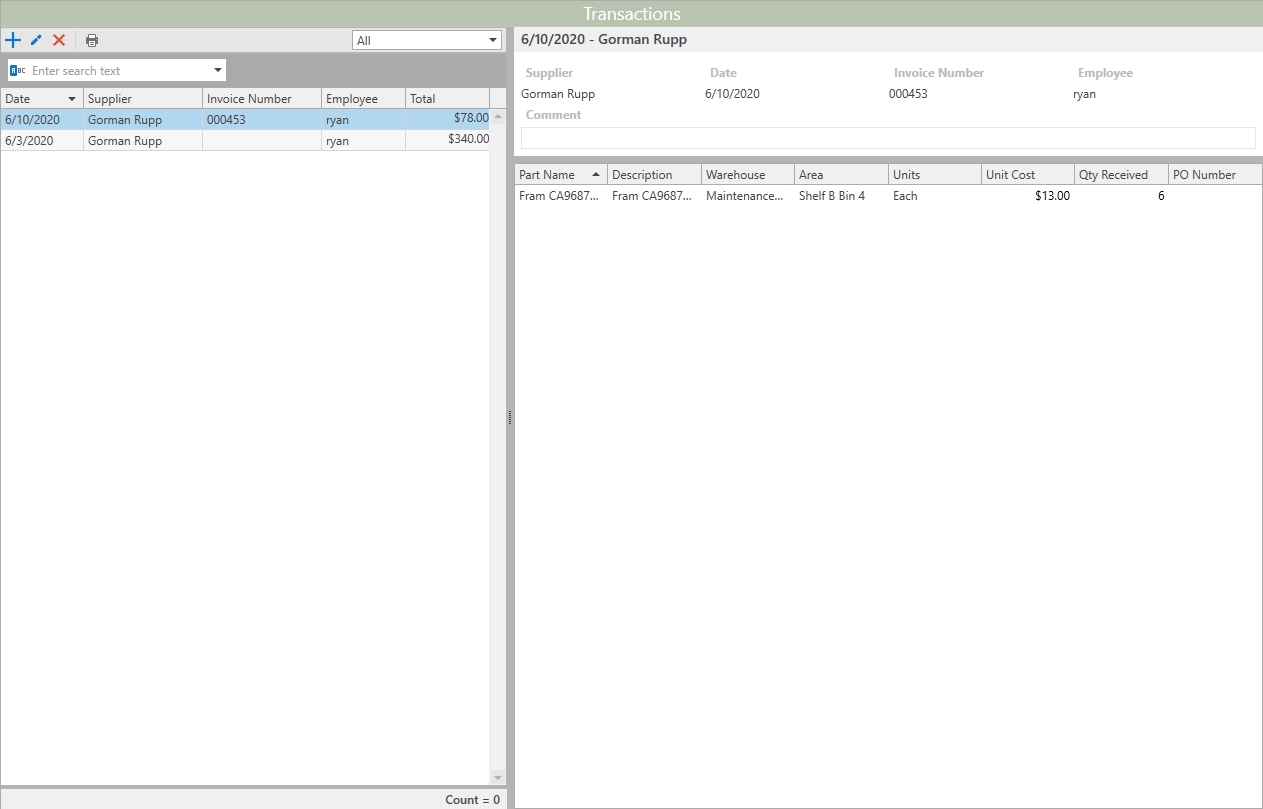The image size is (1263, 809).
Task: Sort parts by Part Name header
Action: coord(560,174)
